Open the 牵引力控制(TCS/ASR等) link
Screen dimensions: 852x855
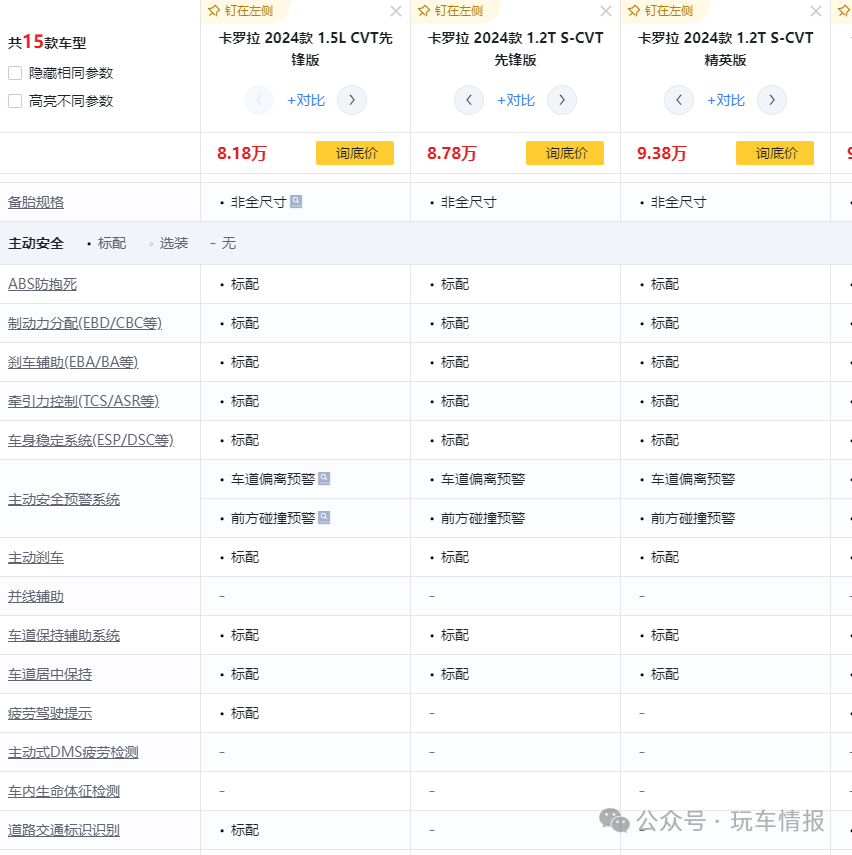(x=83, y=401)
